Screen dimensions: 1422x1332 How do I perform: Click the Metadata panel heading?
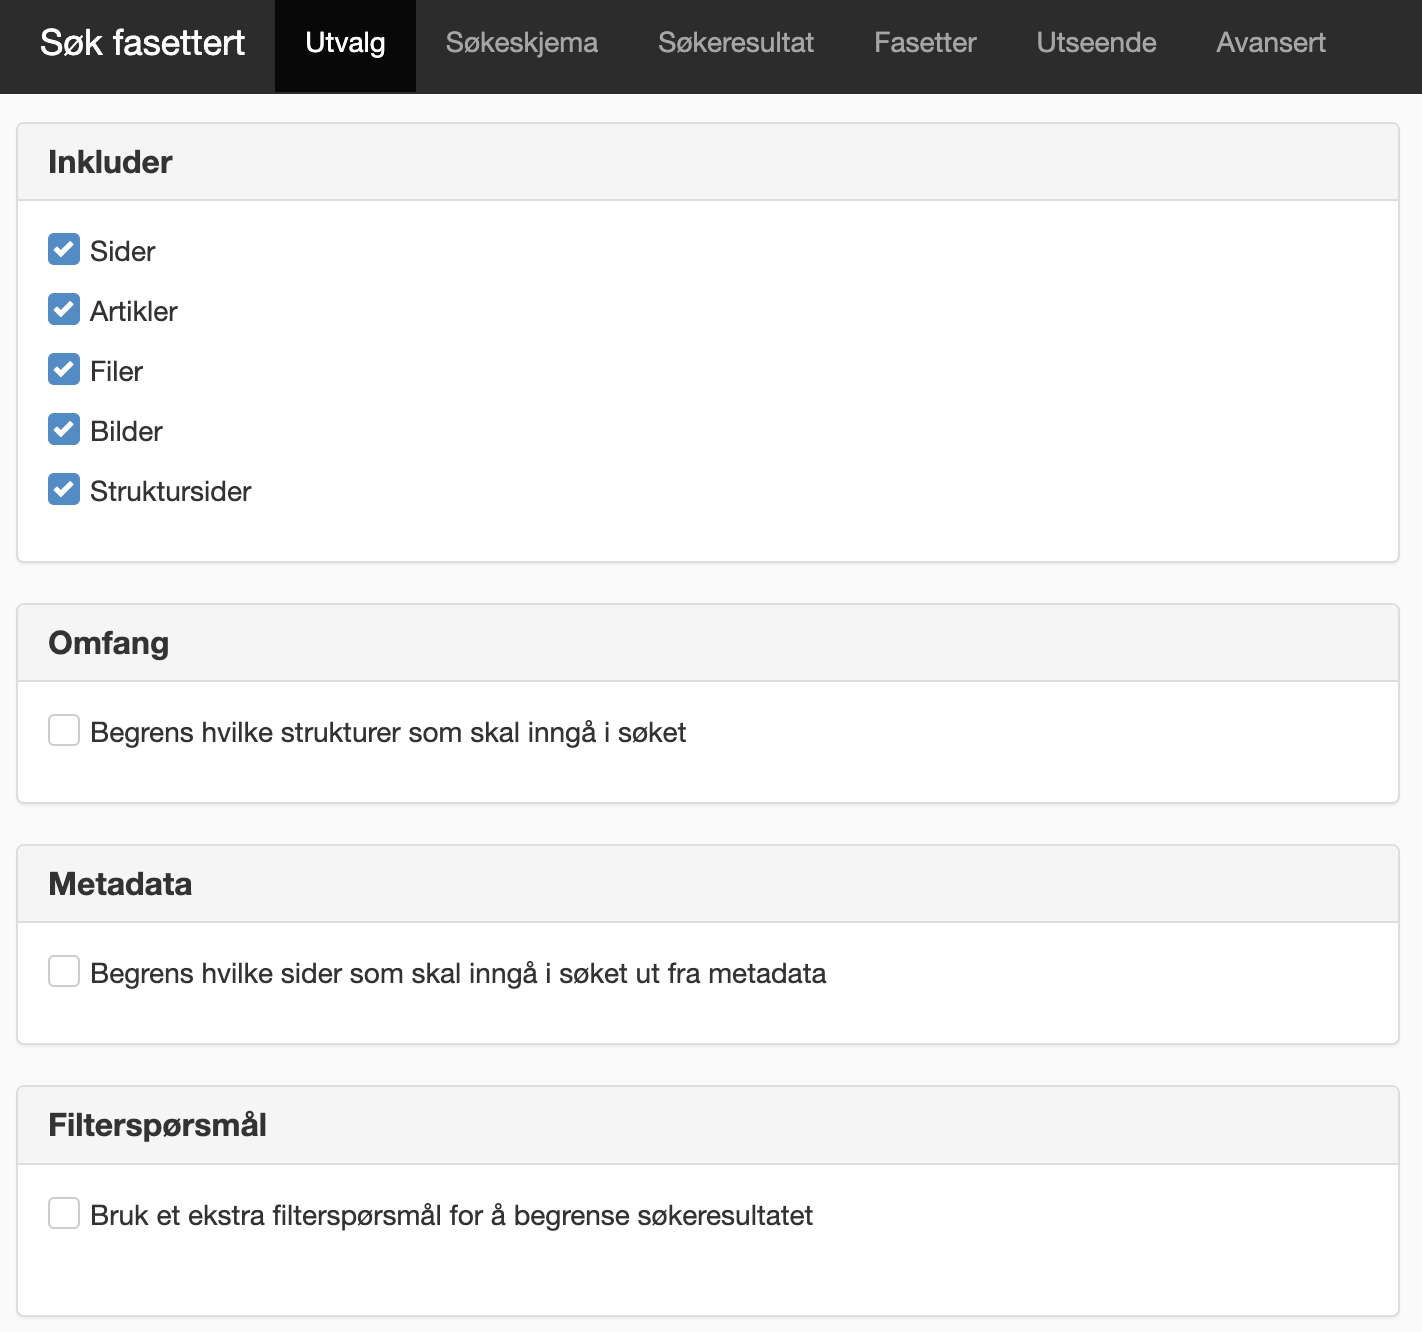(120, 884)
